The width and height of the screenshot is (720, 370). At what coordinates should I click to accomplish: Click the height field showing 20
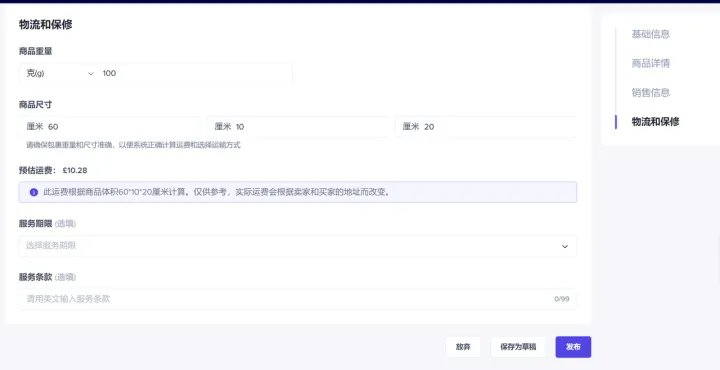486,127
